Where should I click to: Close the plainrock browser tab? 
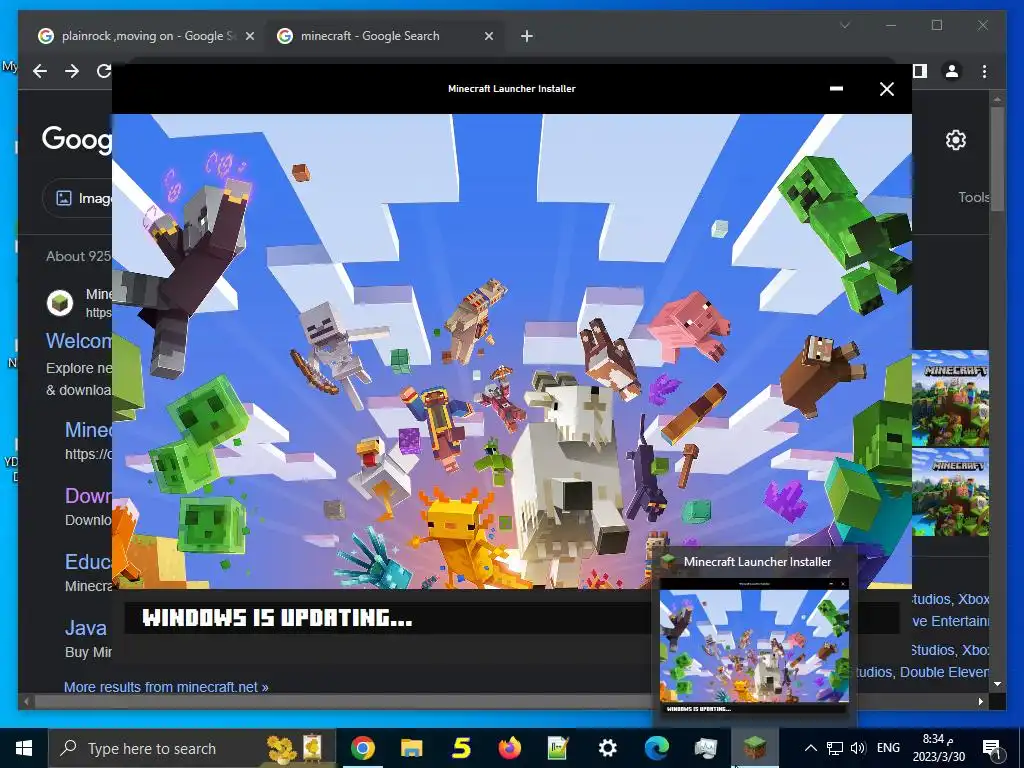[x=249, y=37]
